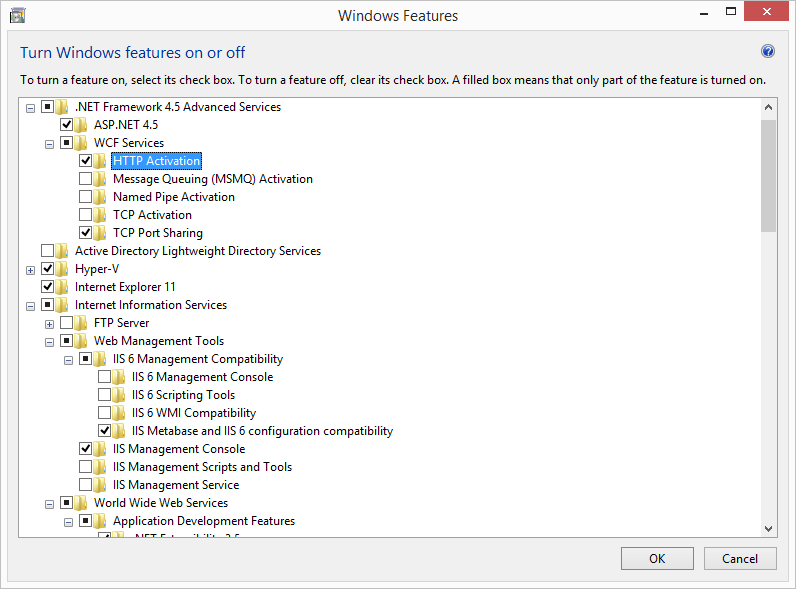Click the folder icon for ASP.NET 4.5
This screenshot has width=796, height=589.
click(81, 125)
